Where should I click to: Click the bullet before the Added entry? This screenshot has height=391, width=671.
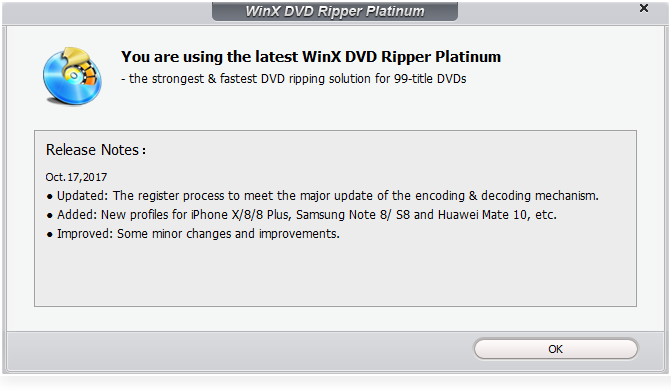pyautogui.click(x=50, y=216)
